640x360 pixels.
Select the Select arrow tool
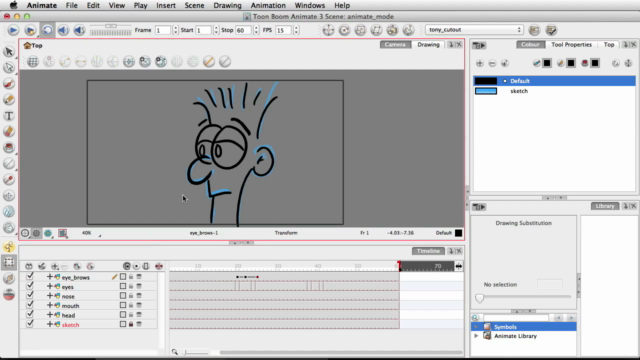click(x=9, y=51)
